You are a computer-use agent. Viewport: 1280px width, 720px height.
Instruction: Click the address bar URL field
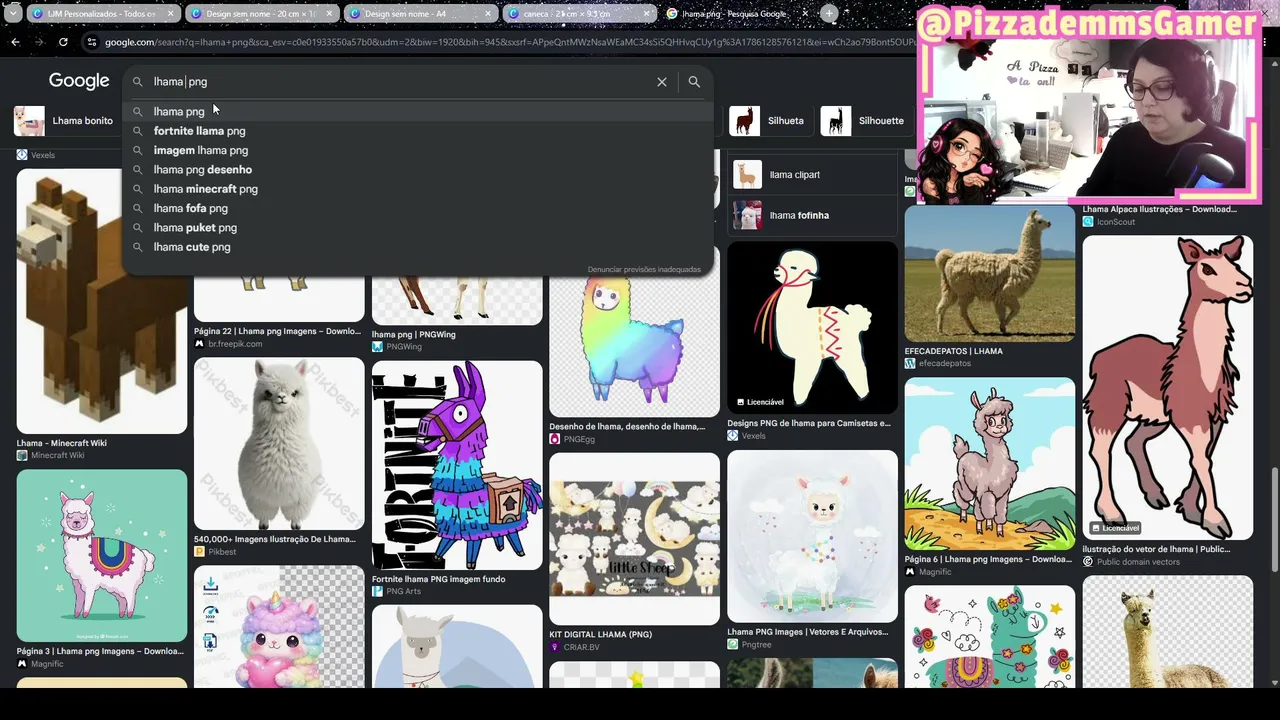pos(510,42)
